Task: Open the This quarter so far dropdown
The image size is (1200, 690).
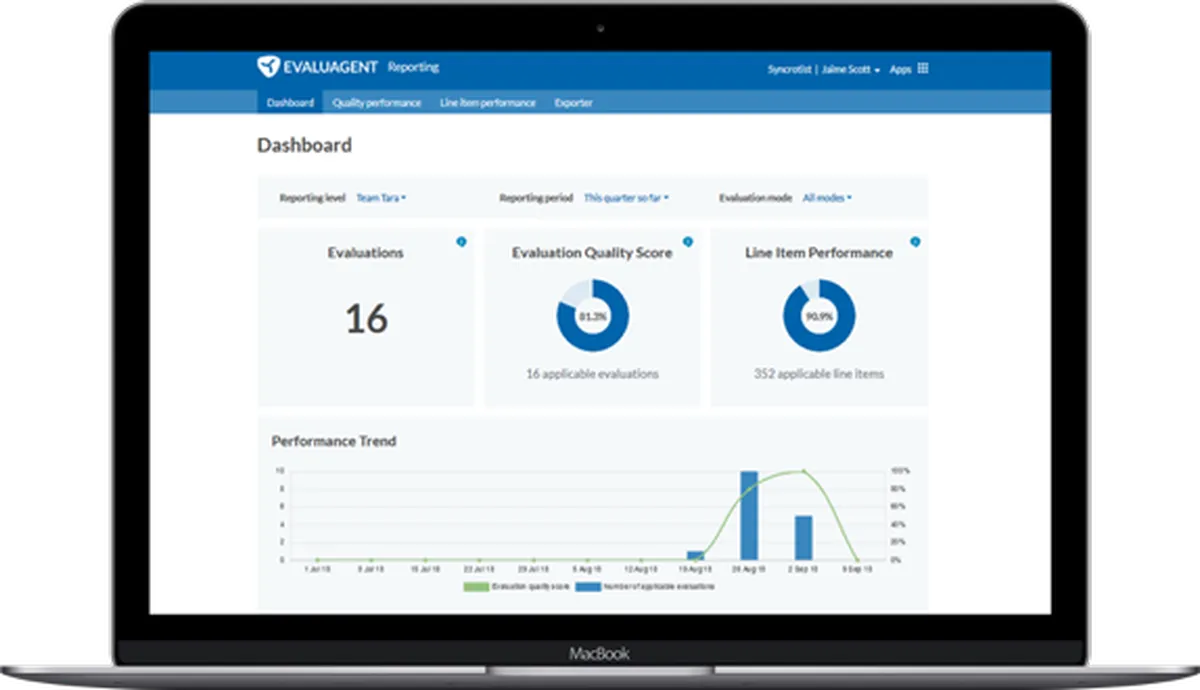Action: coord(626,198)
